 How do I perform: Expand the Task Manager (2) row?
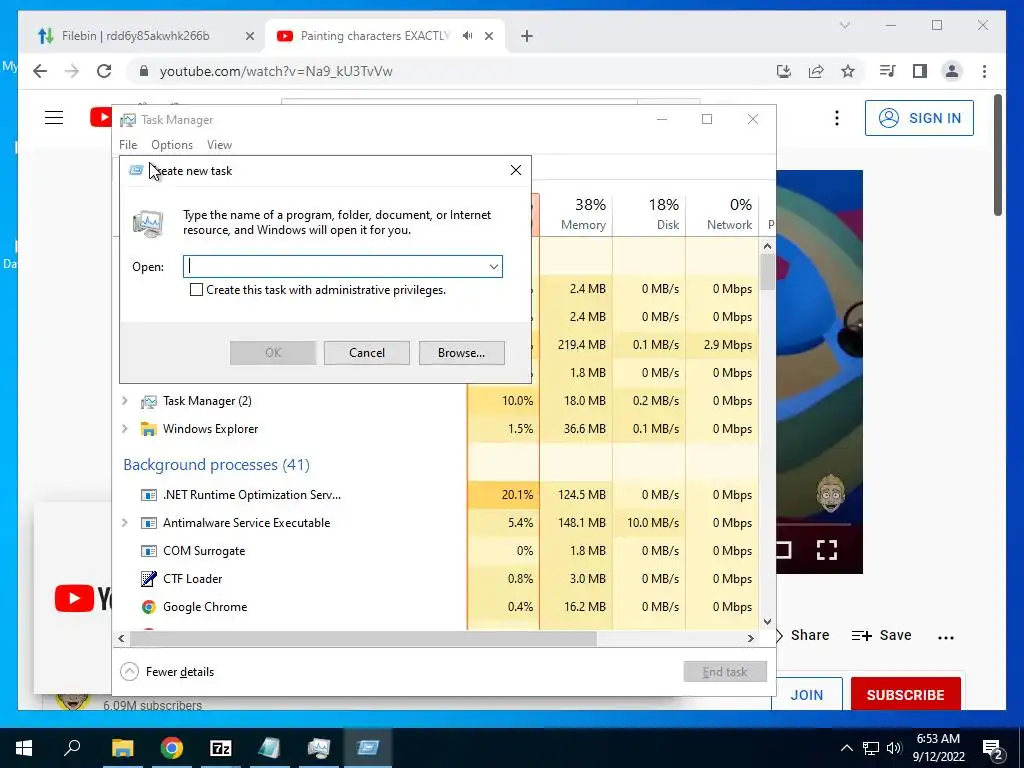[x=125, y=400]
